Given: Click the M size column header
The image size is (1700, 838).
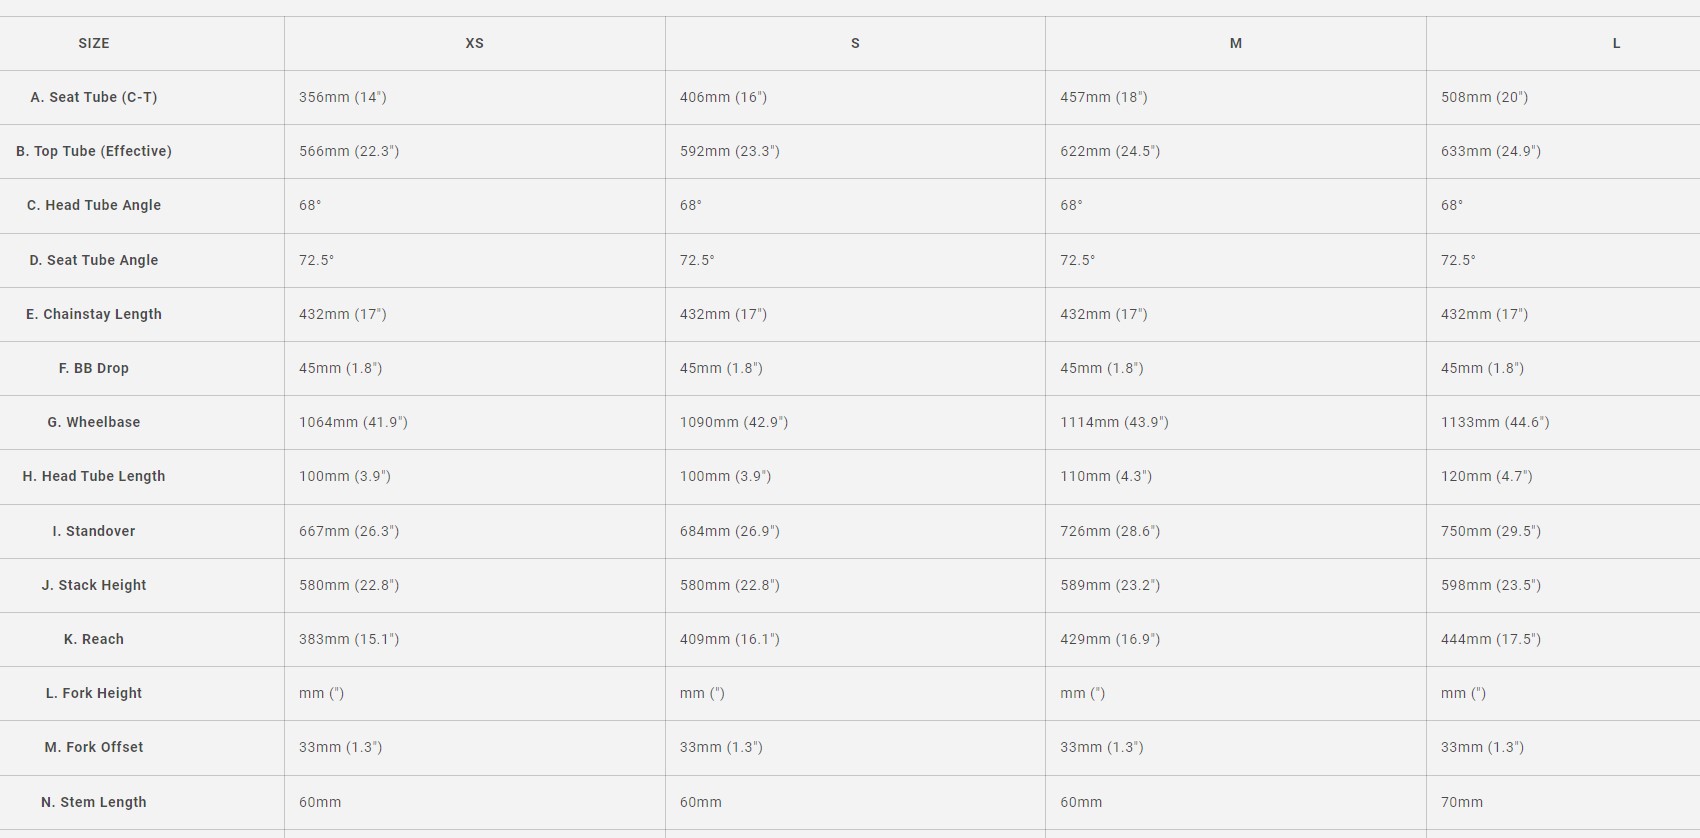Looking at the screenshot, I should 1236,43.
